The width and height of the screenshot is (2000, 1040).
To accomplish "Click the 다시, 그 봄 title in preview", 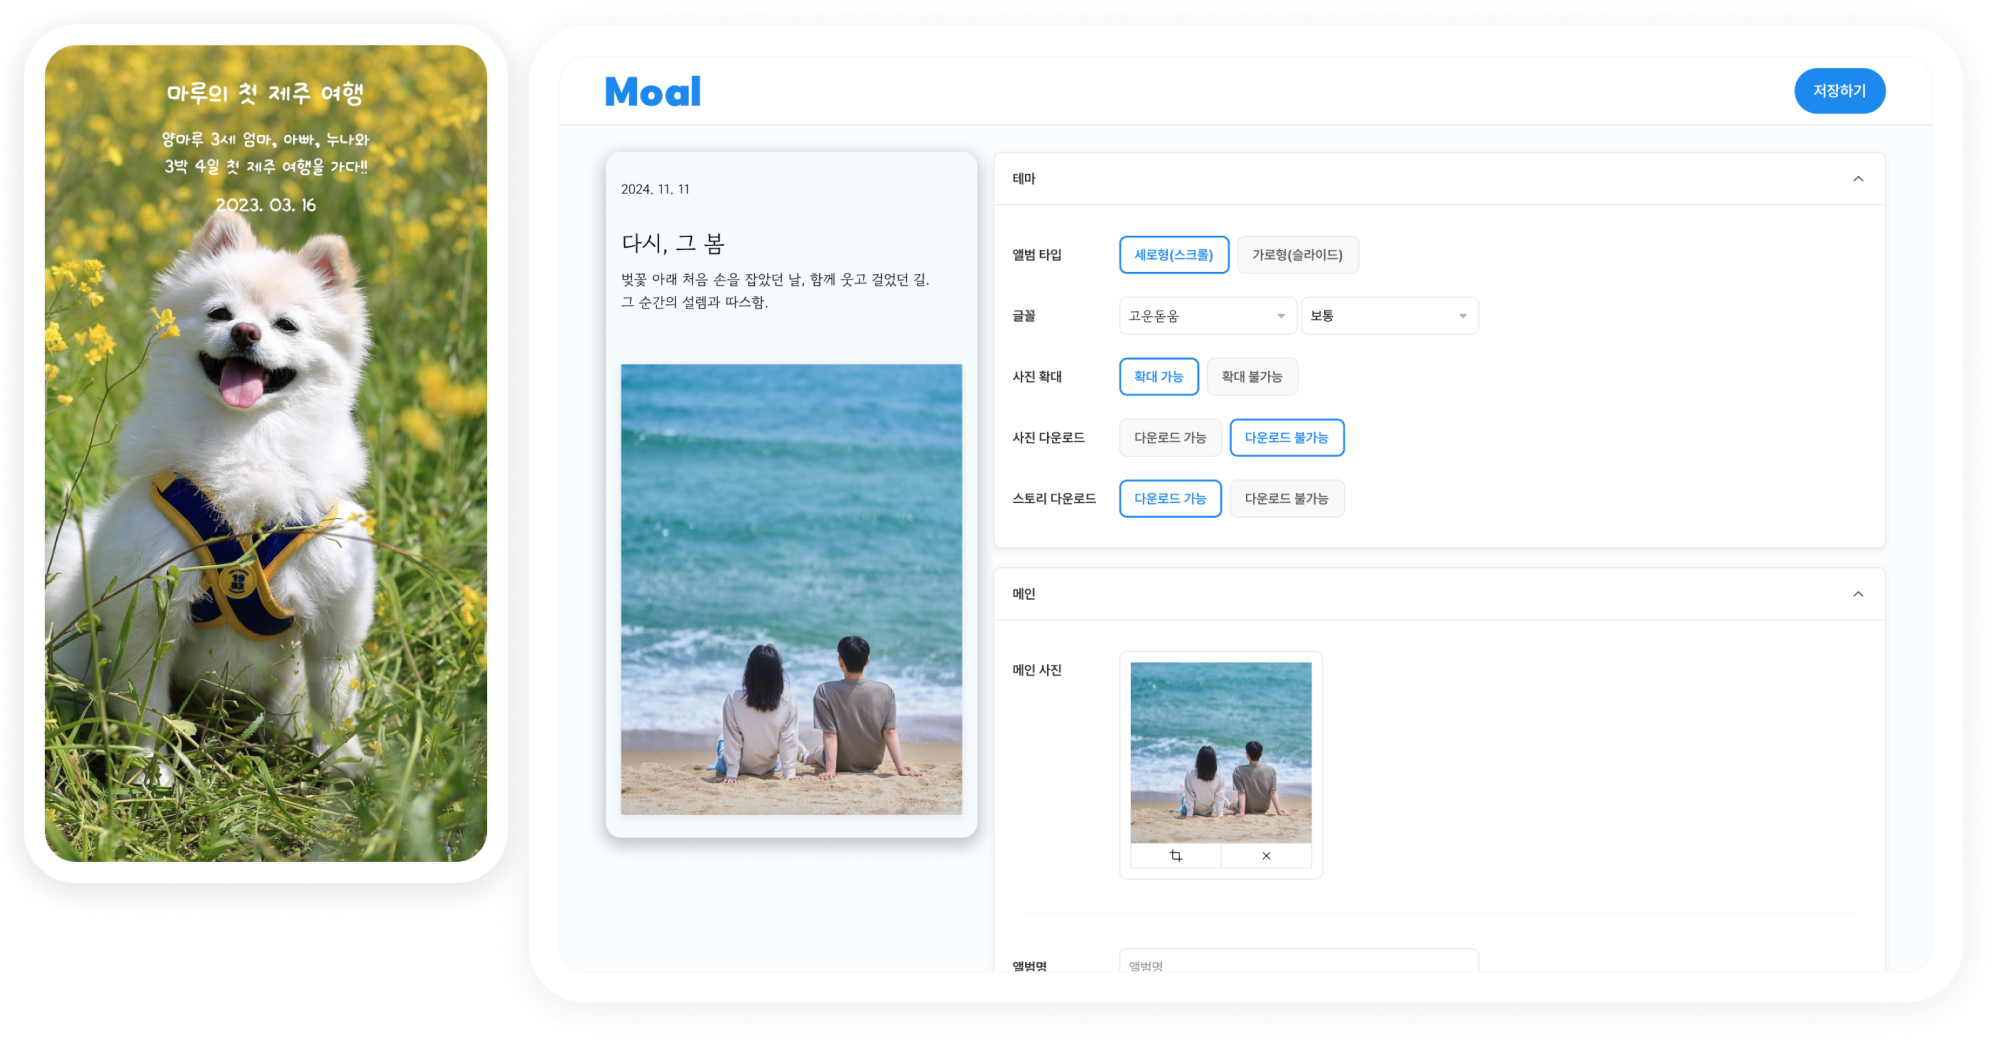I will (673, 243).
